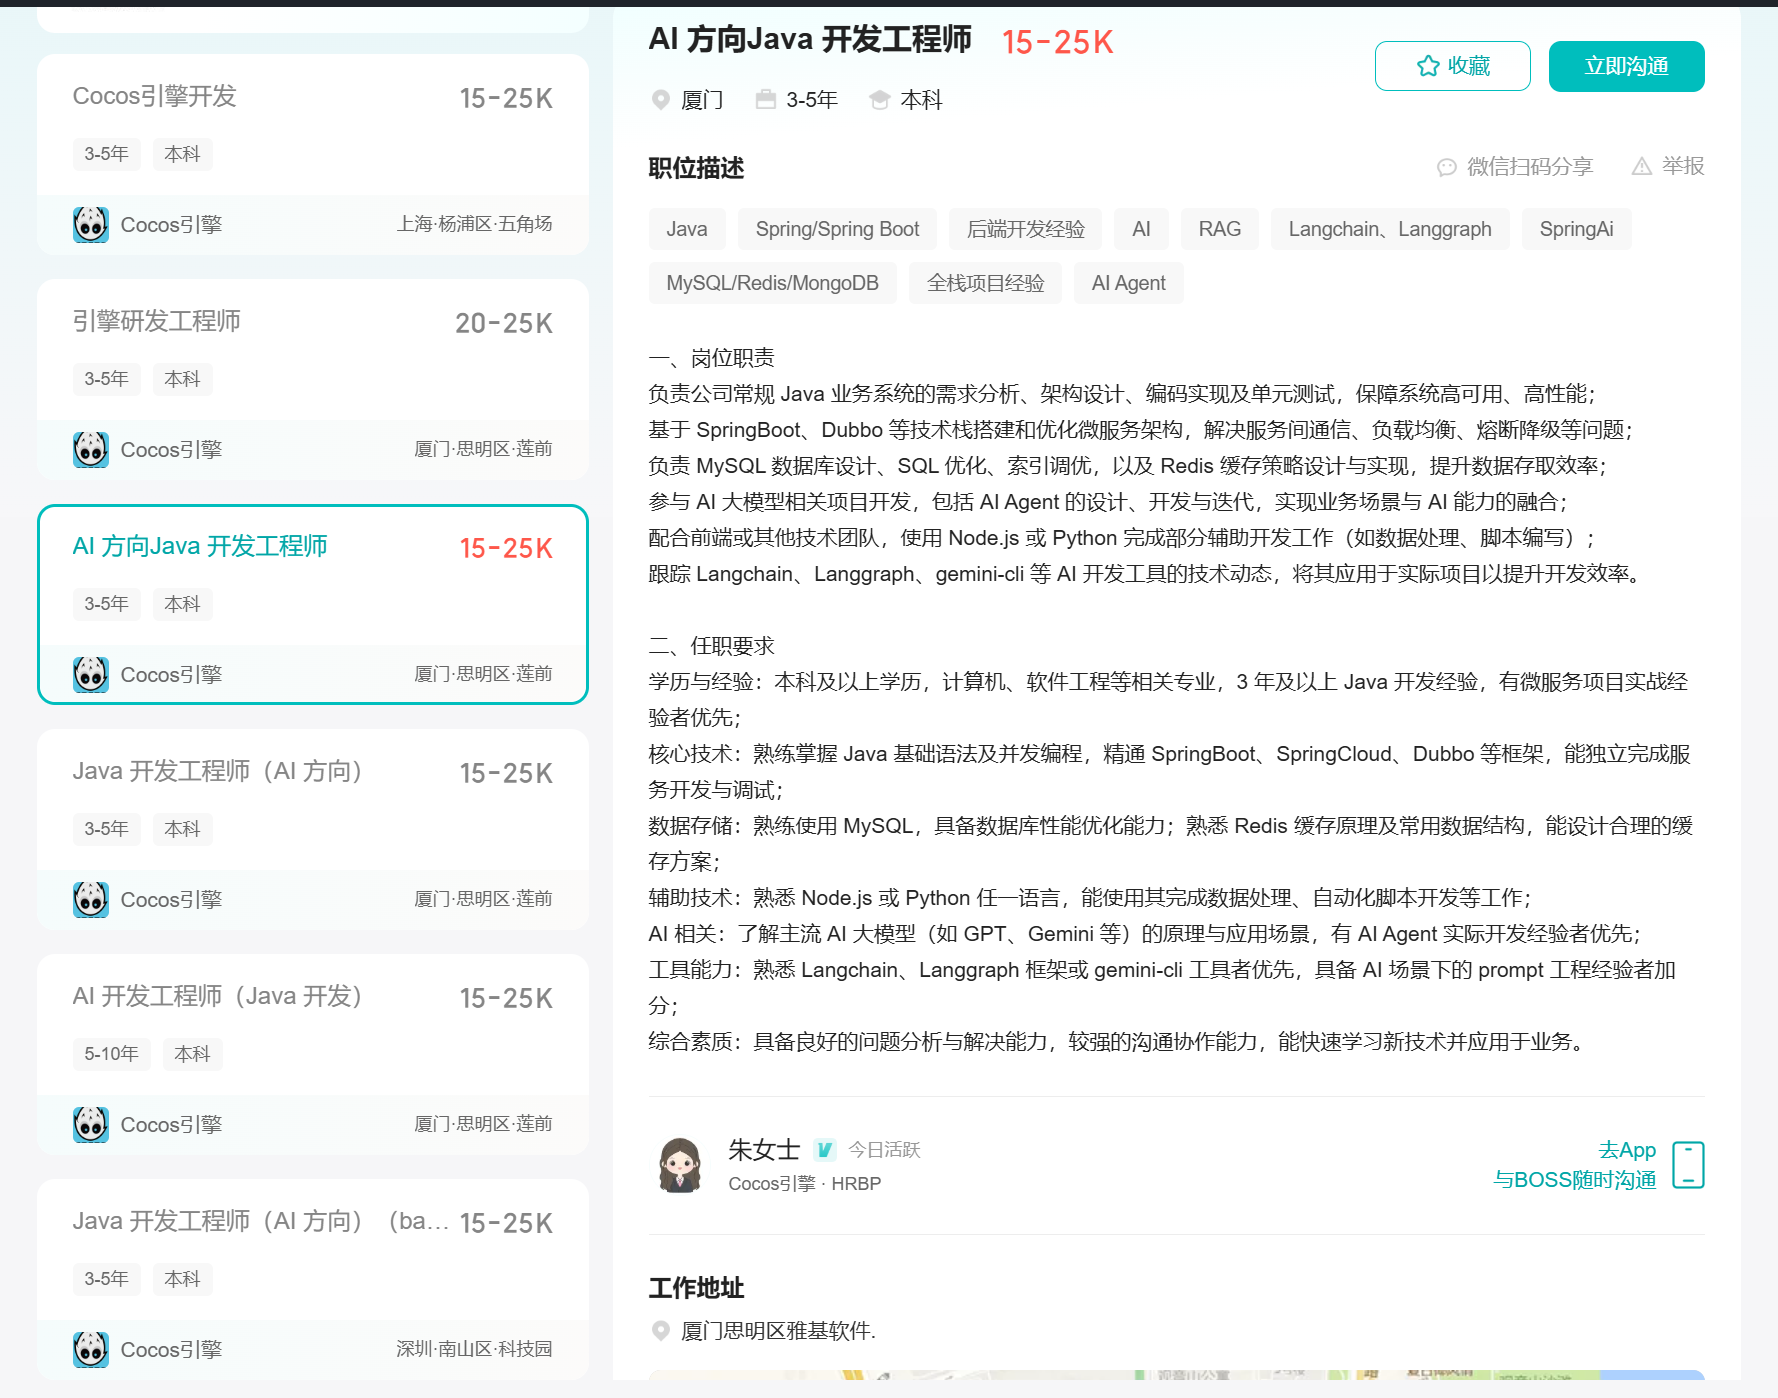Click the 立即沟通 button
1778x1398 pixels.
1626,66
